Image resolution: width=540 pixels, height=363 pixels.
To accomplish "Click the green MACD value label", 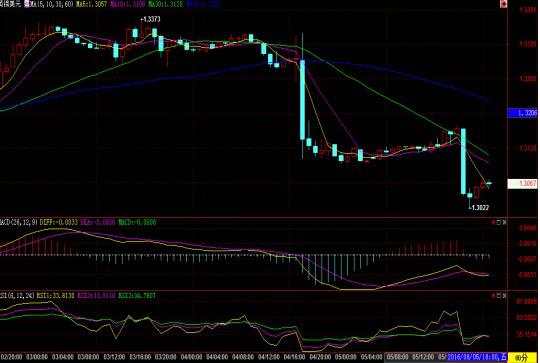I will pyautogui.click(x=137, y=222).
